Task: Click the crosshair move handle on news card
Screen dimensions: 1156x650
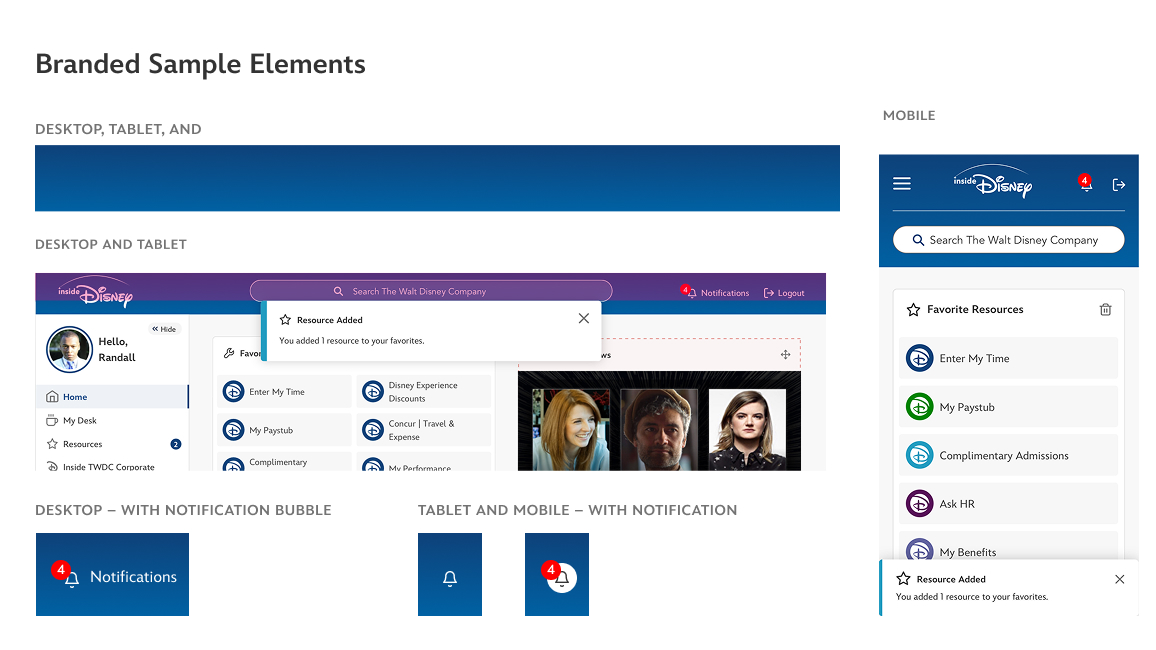Action: click(785, 353)
